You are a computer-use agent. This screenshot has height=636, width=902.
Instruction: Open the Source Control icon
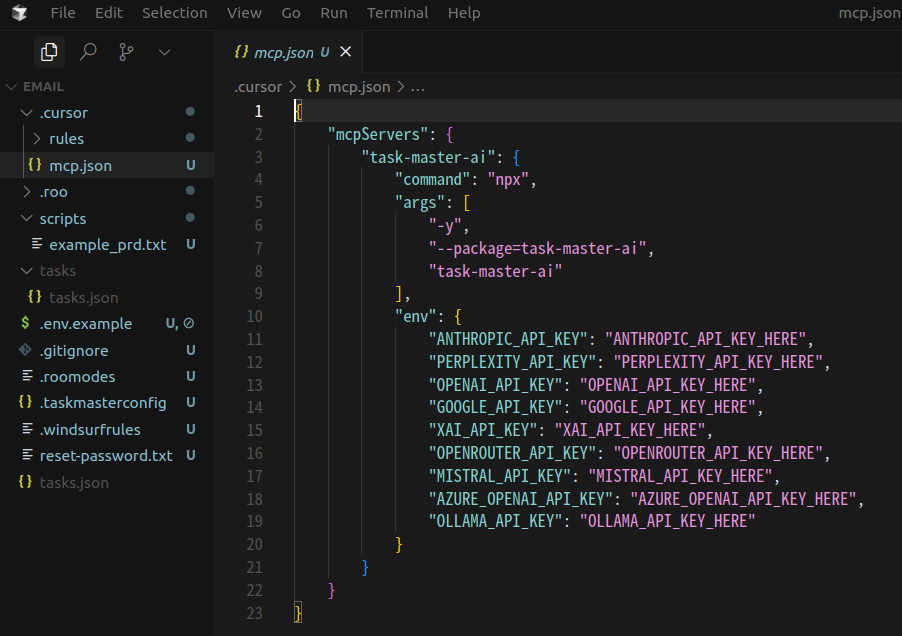click(126, 52)
